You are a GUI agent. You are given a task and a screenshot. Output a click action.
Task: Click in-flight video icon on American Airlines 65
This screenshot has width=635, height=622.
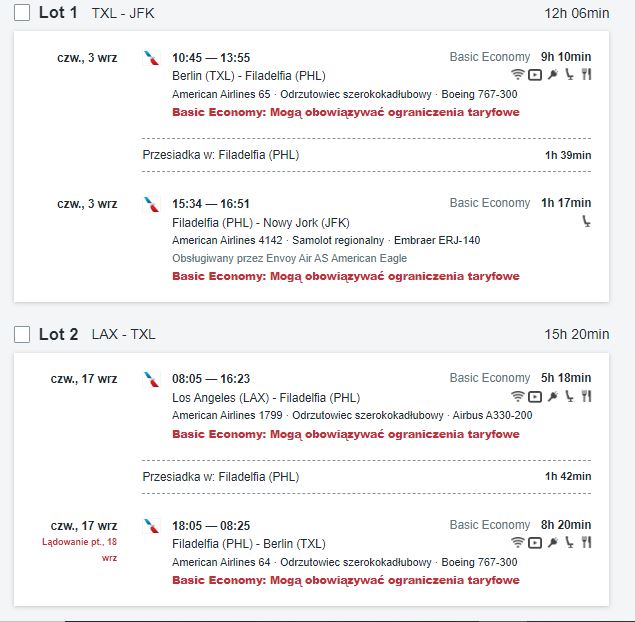535,75
